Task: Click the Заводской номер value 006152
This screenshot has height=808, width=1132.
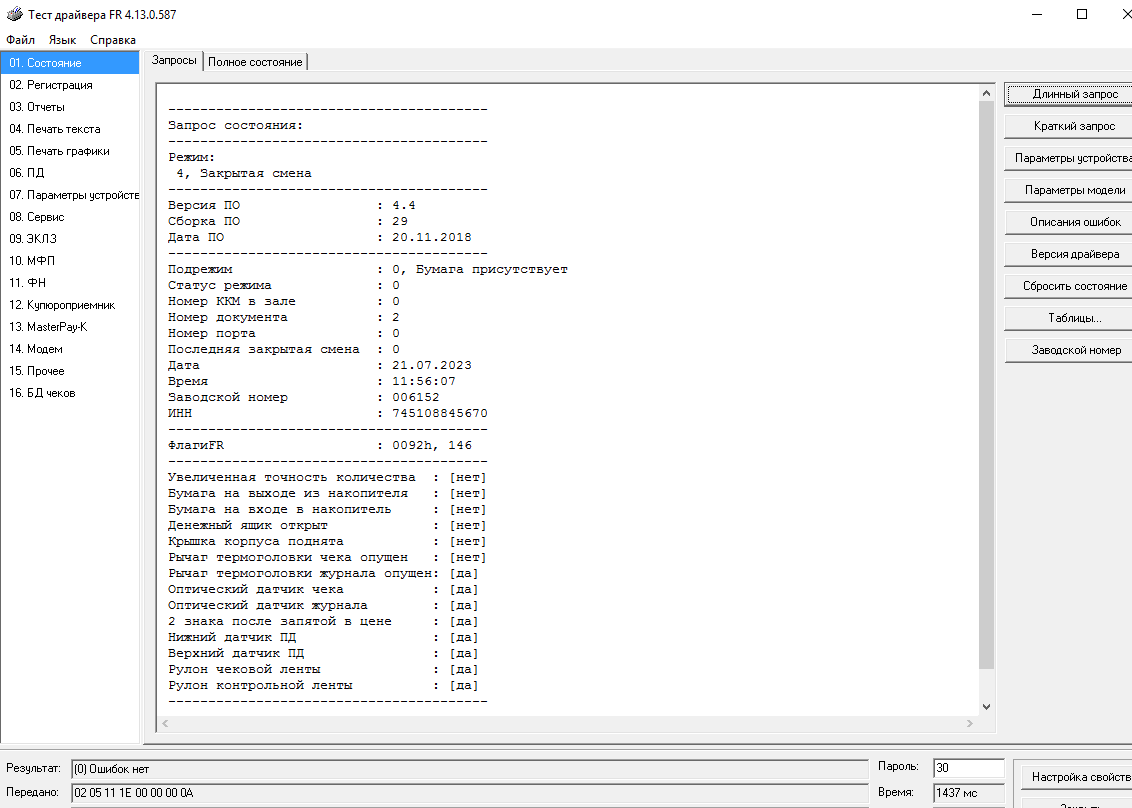Action: click(x=416, y=397)
